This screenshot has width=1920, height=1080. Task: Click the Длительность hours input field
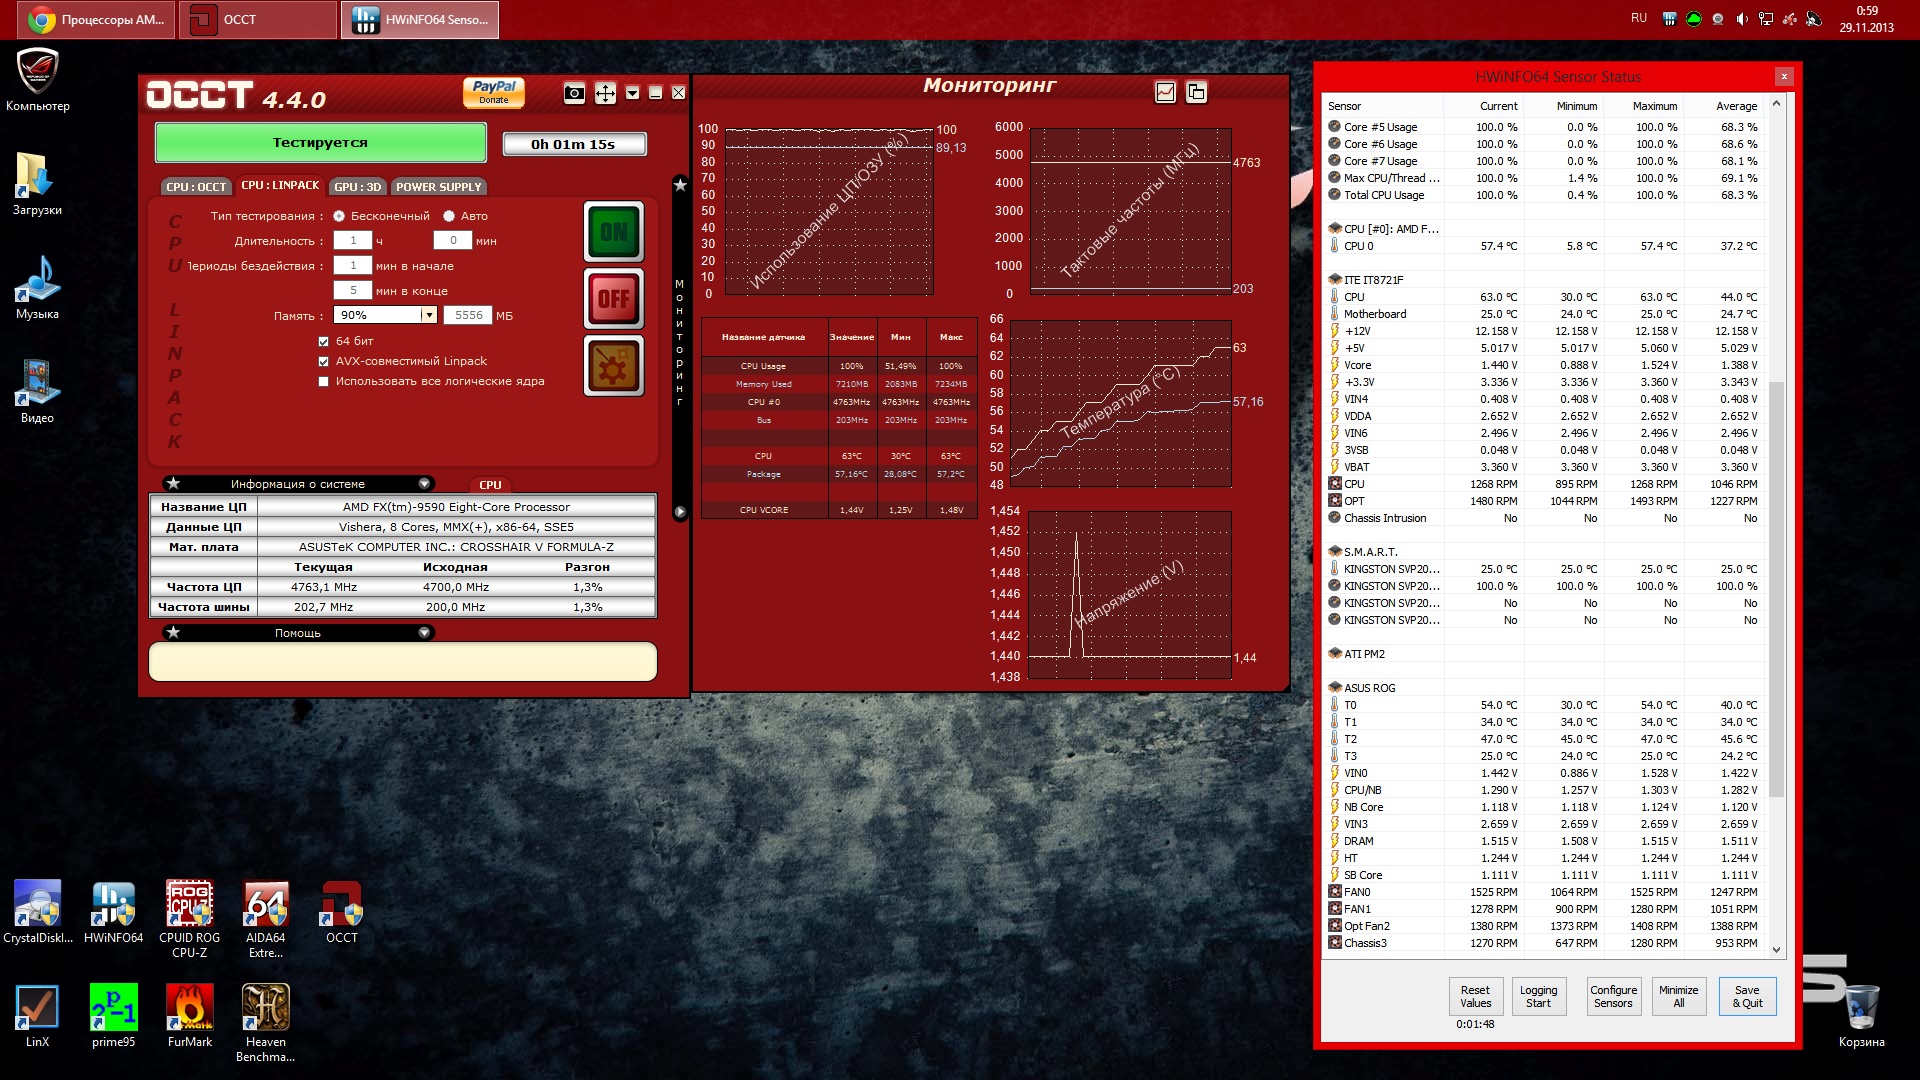pos(353,240)
